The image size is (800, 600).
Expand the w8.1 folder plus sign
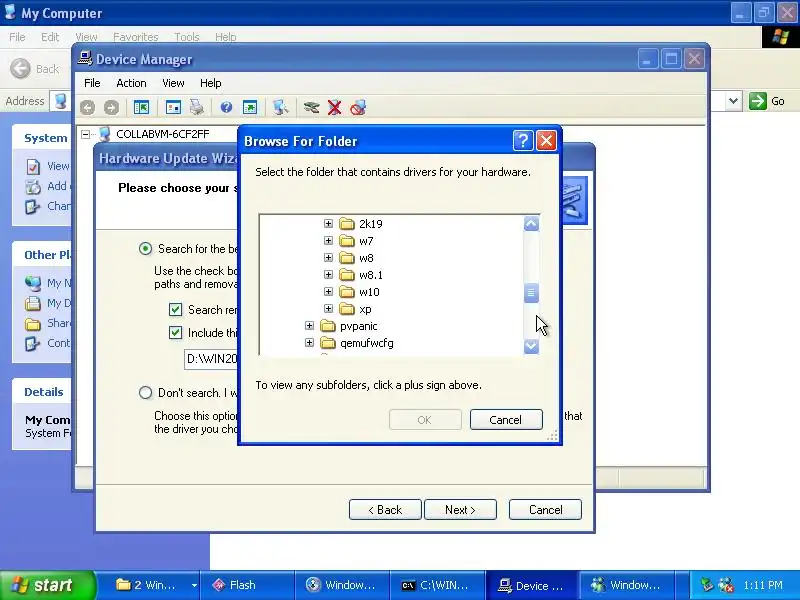point(328,274)
